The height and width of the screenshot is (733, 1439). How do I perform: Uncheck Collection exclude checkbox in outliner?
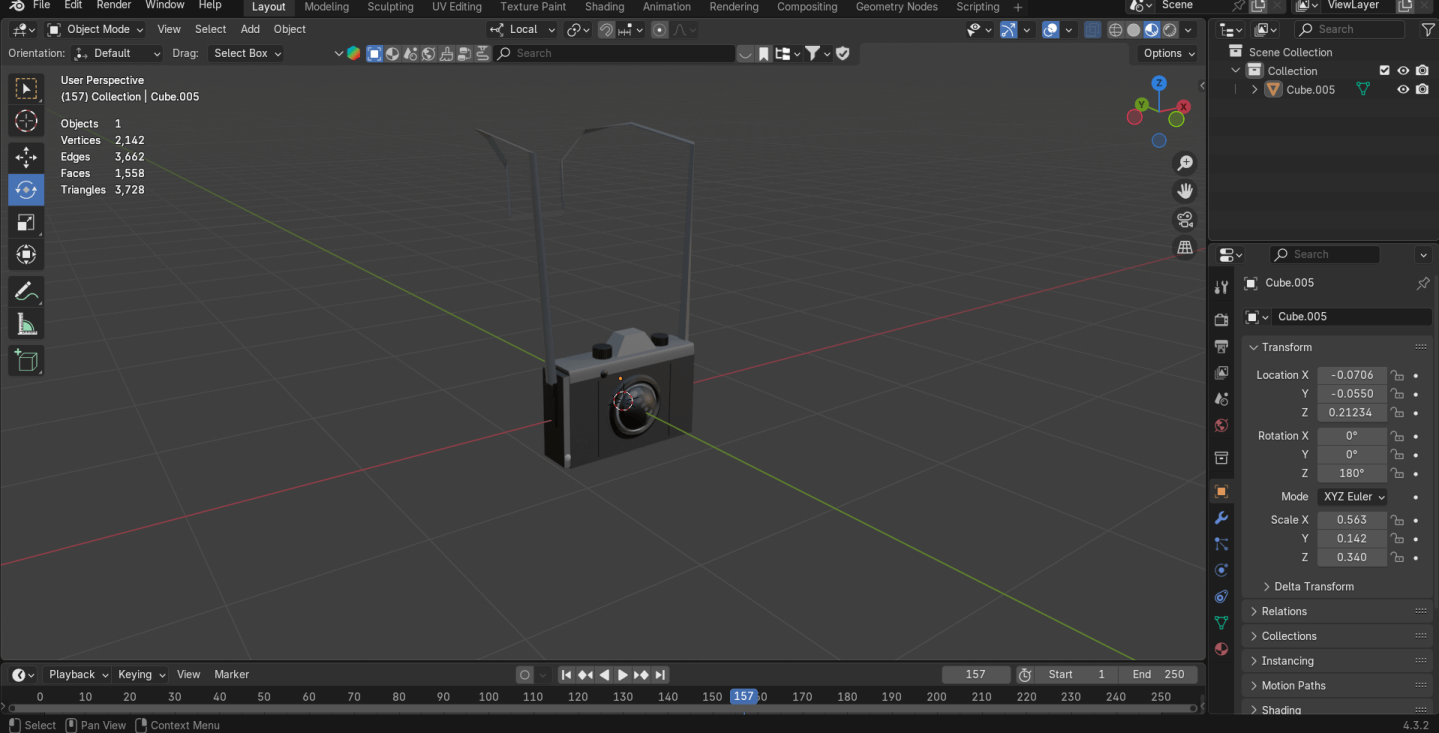[x=1384, y=71]
